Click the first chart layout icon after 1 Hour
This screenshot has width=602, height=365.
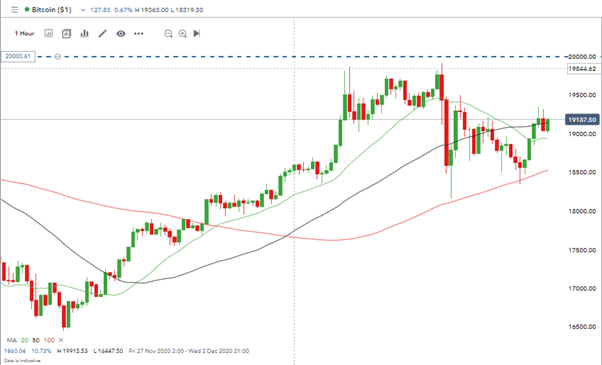pos(48,33)
